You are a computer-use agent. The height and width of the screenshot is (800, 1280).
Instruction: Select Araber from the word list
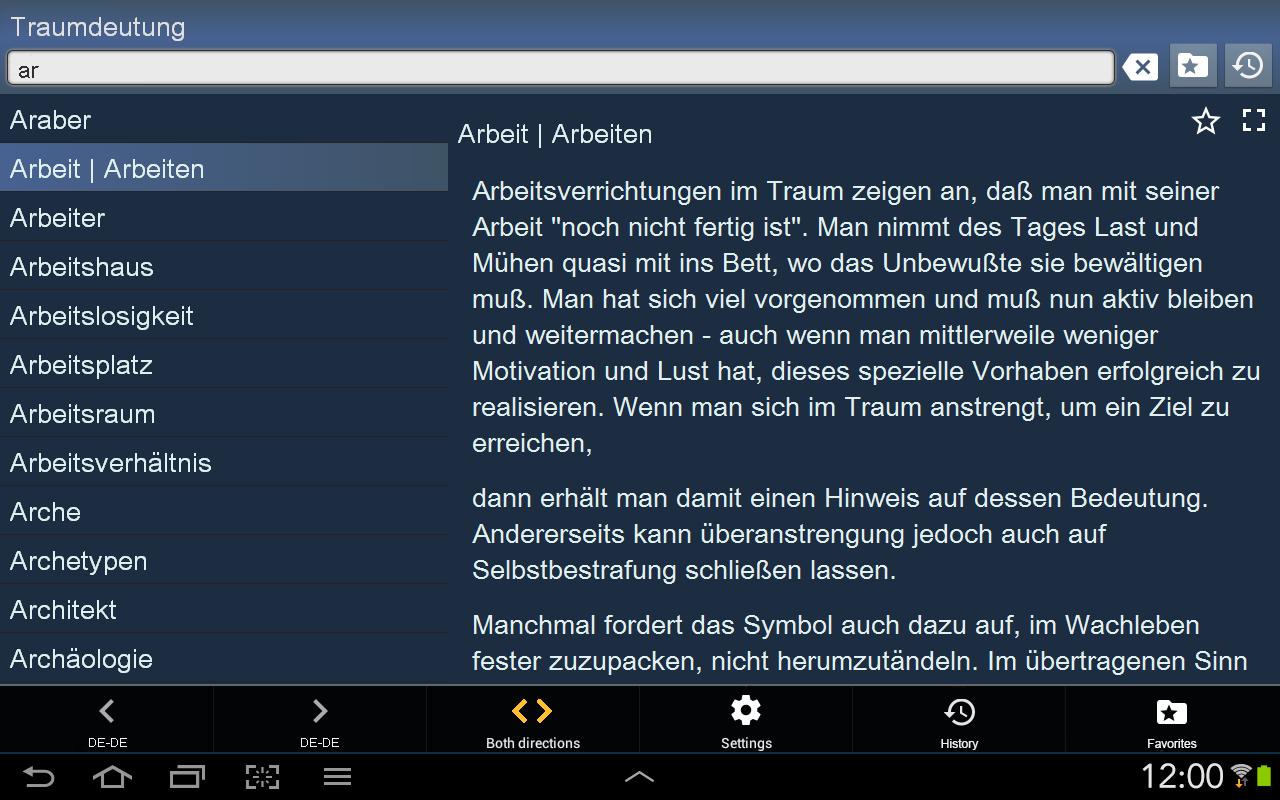click(224, 120)
